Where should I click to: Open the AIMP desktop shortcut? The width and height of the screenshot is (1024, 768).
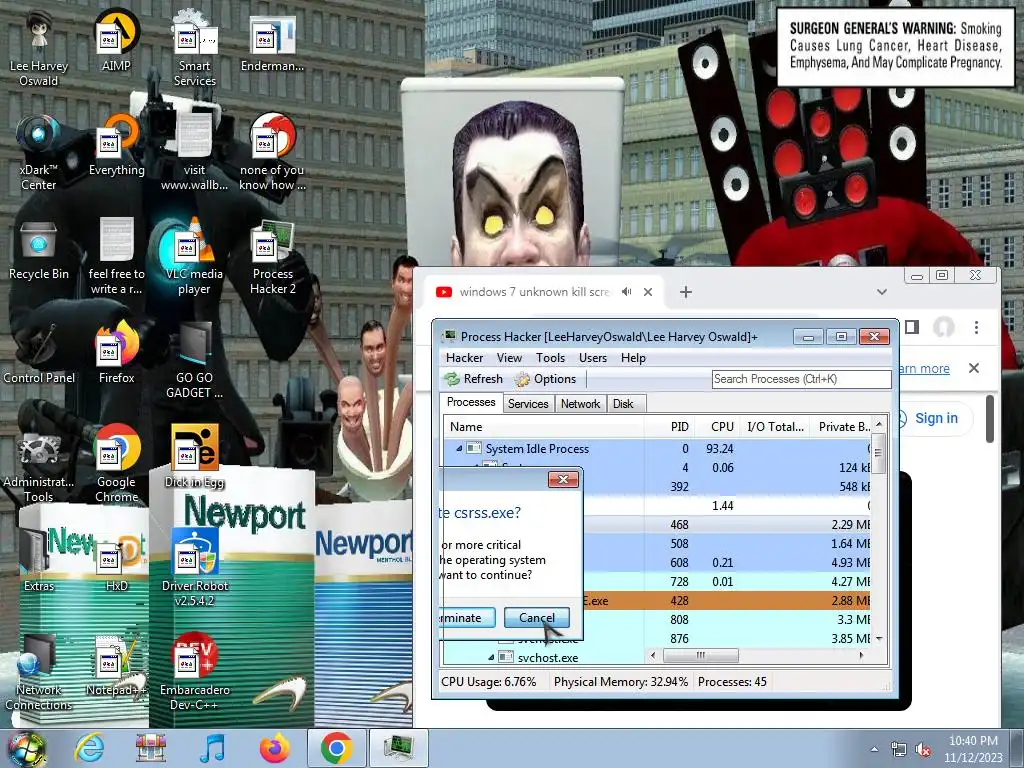tap(116, 42)
